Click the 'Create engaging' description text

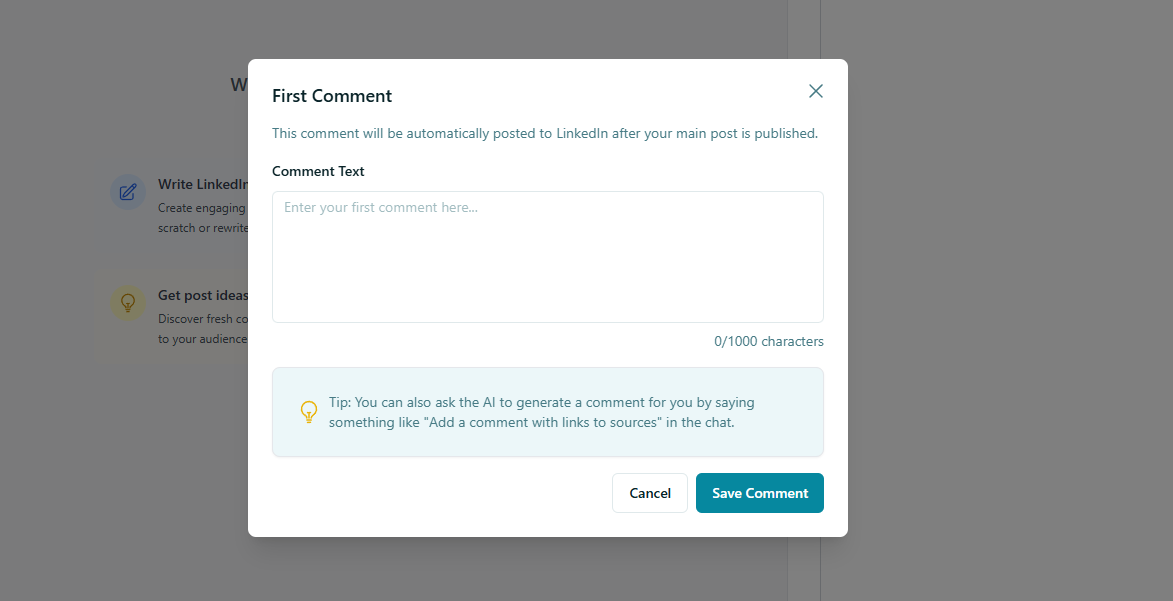202,208
